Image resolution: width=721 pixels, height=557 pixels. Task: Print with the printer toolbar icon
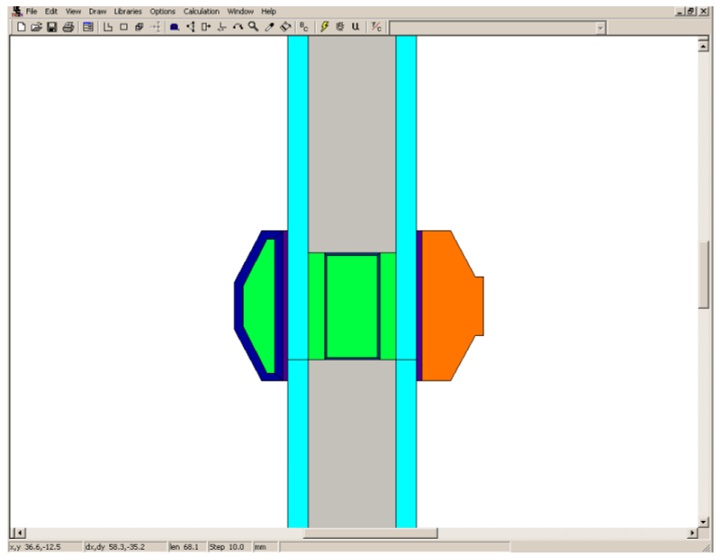pos(68,27)
